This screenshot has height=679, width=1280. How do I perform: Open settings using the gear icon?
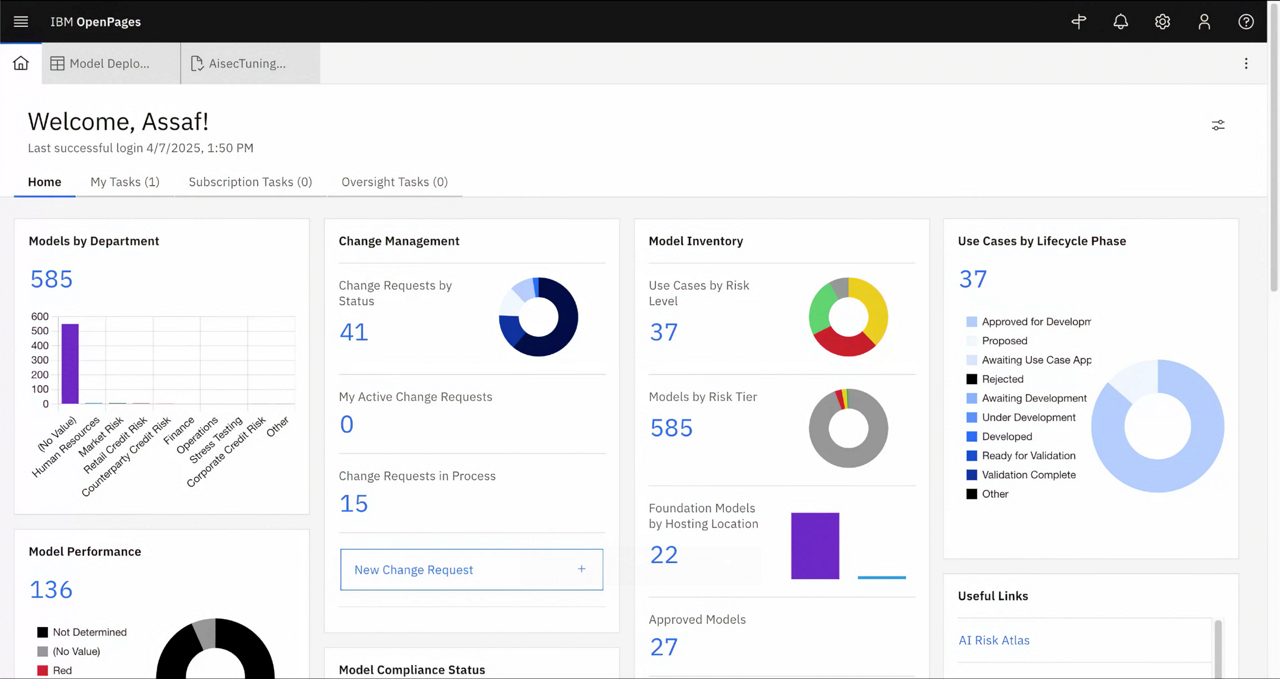[1162, 21]
